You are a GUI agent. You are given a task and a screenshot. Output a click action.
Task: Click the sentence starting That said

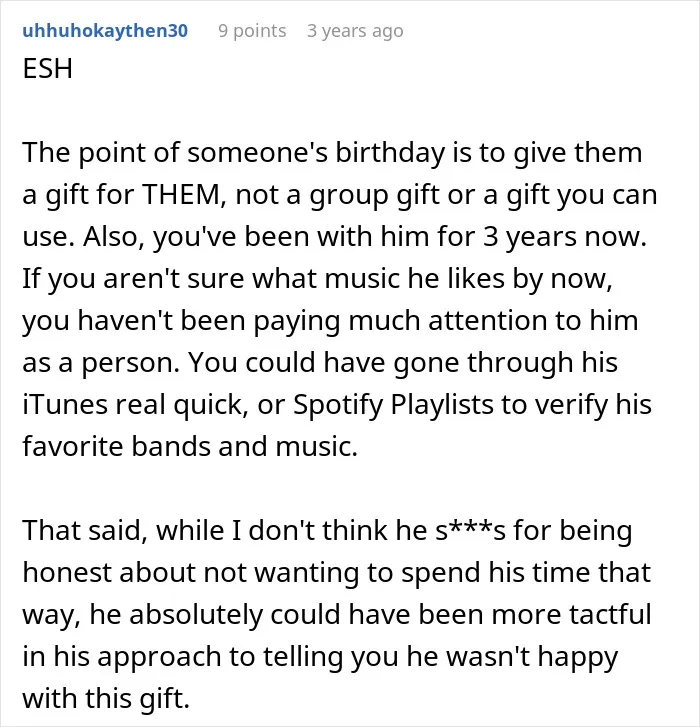point(337,614)
